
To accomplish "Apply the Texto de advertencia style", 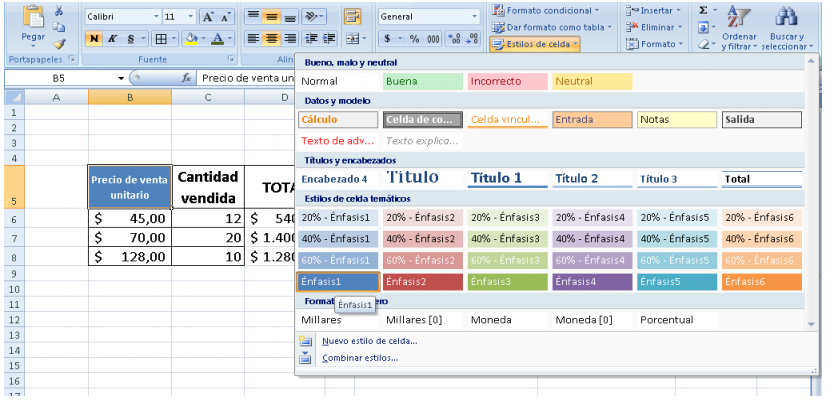I will click(338, 141).
